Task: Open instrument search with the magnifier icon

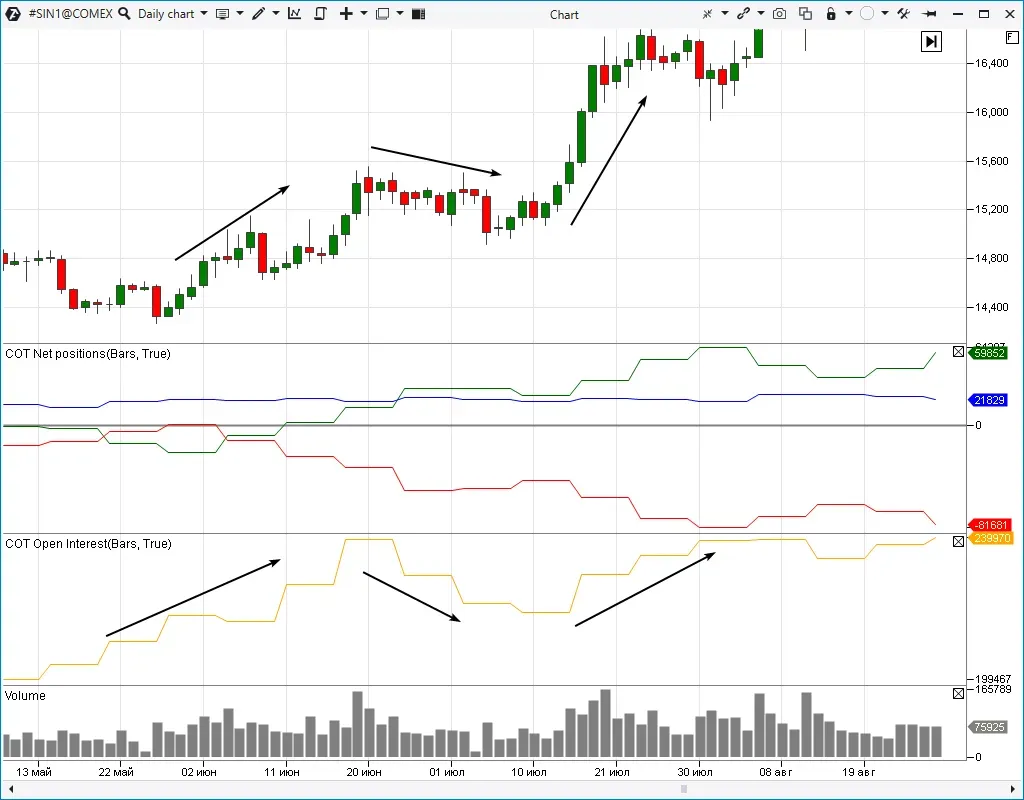Action: click(x=124, y=14)
